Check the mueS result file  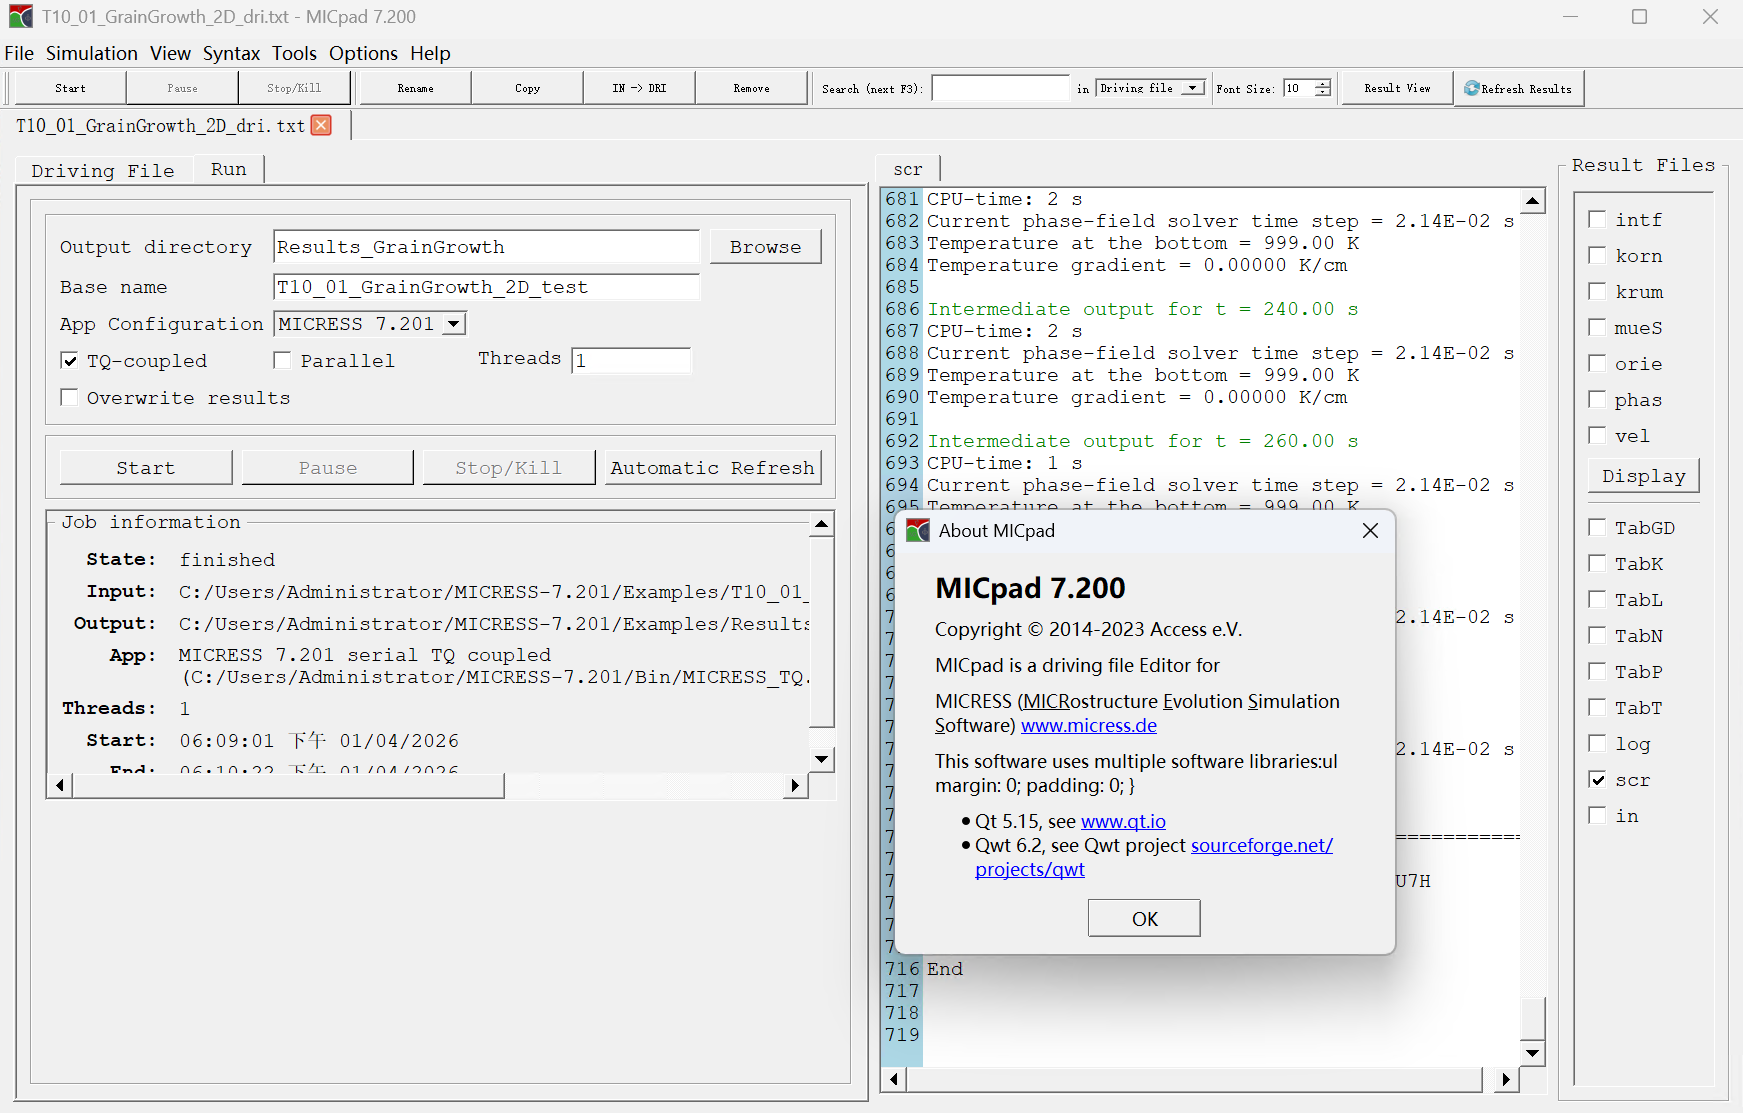(x=1598, y=328)
